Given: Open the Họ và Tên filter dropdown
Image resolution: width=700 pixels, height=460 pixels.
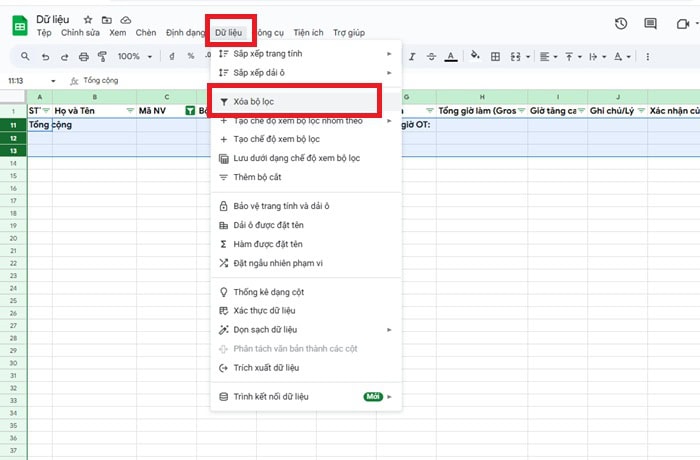Looking at the screenshot, I should point(130,110).
